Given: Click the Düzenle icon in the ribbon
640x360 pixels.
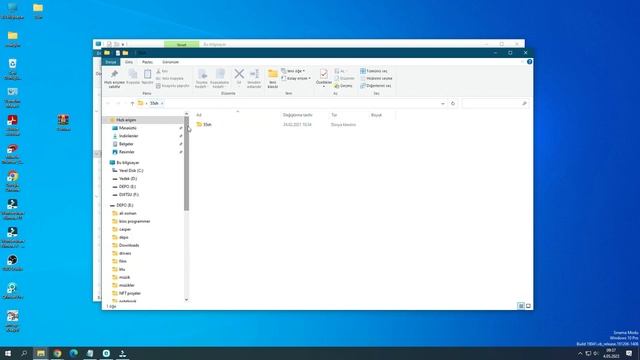Looking at the screenshot, I should point(337,78).
